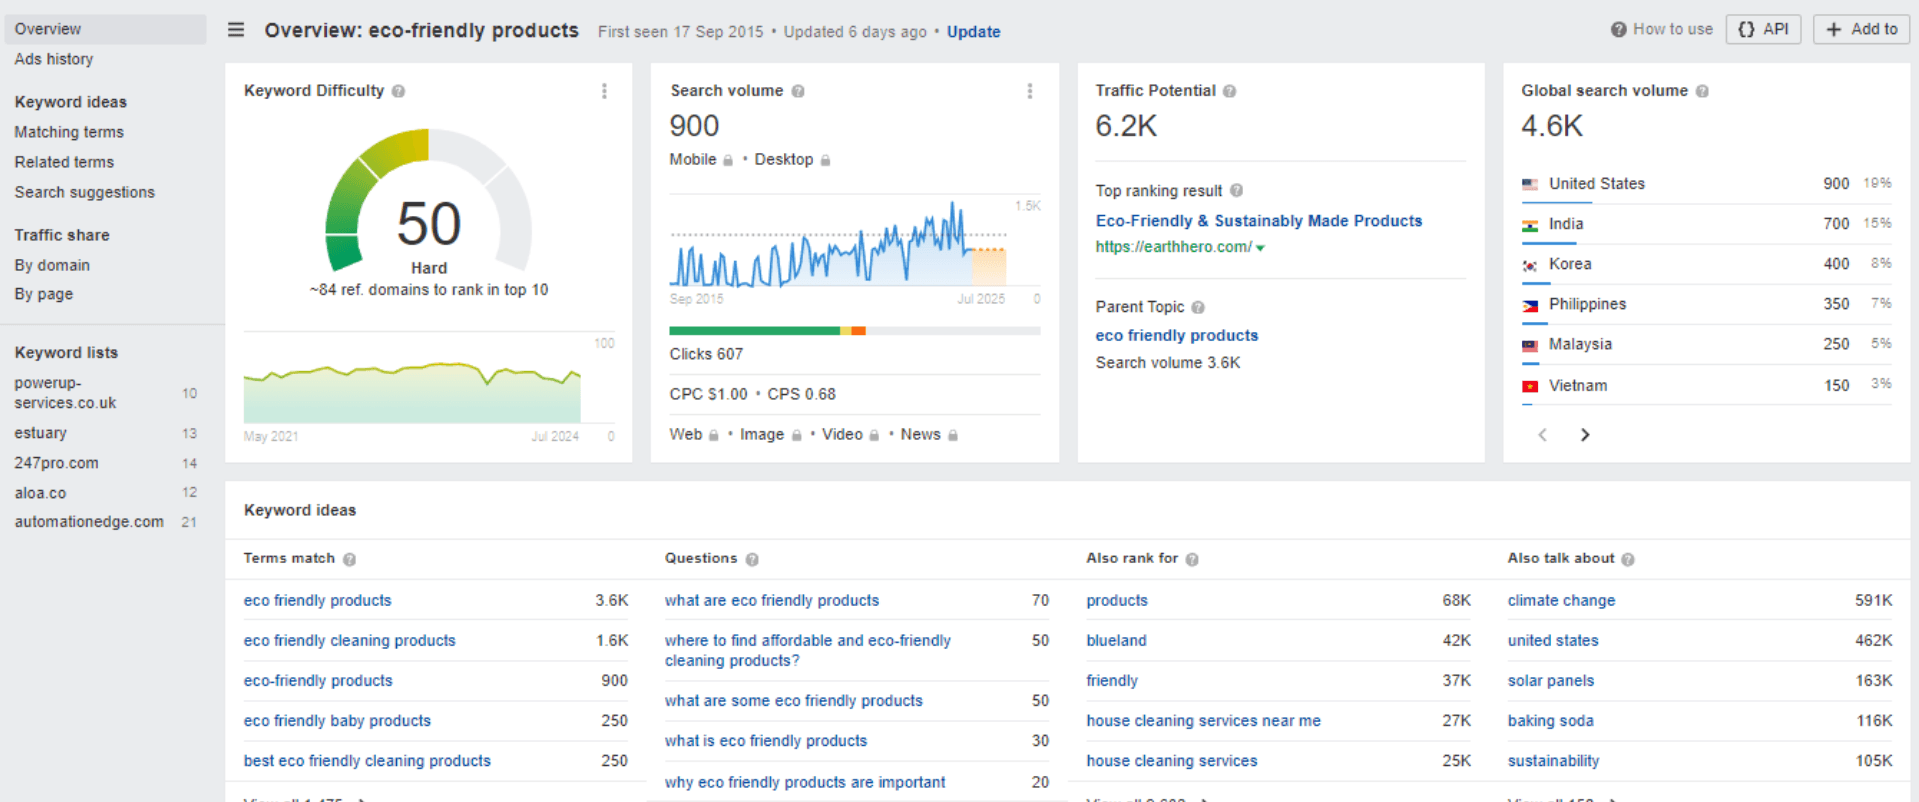Viewport: 1919px width, 802px height.
Task: Go to next page of countries
Action: point(1585,434)
